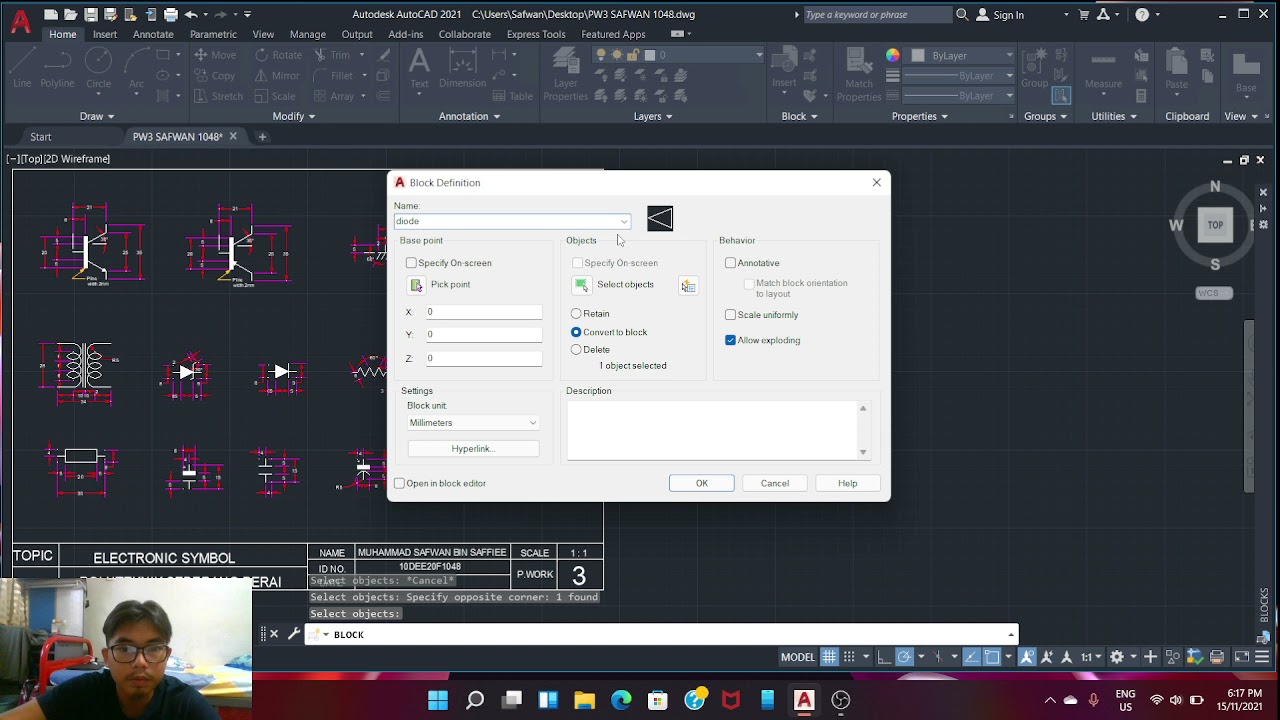Image resolution: width=1280 pixels, height=720 pixels.
Task: Open the Text annotation tool
Action: coord(419,68)
